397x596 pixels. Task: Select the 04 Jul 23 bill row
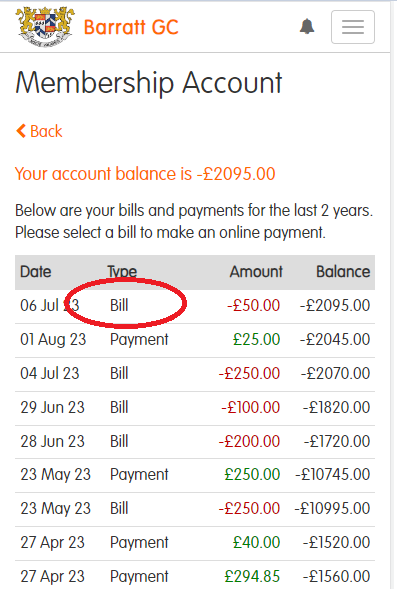[x=195, y=374]
